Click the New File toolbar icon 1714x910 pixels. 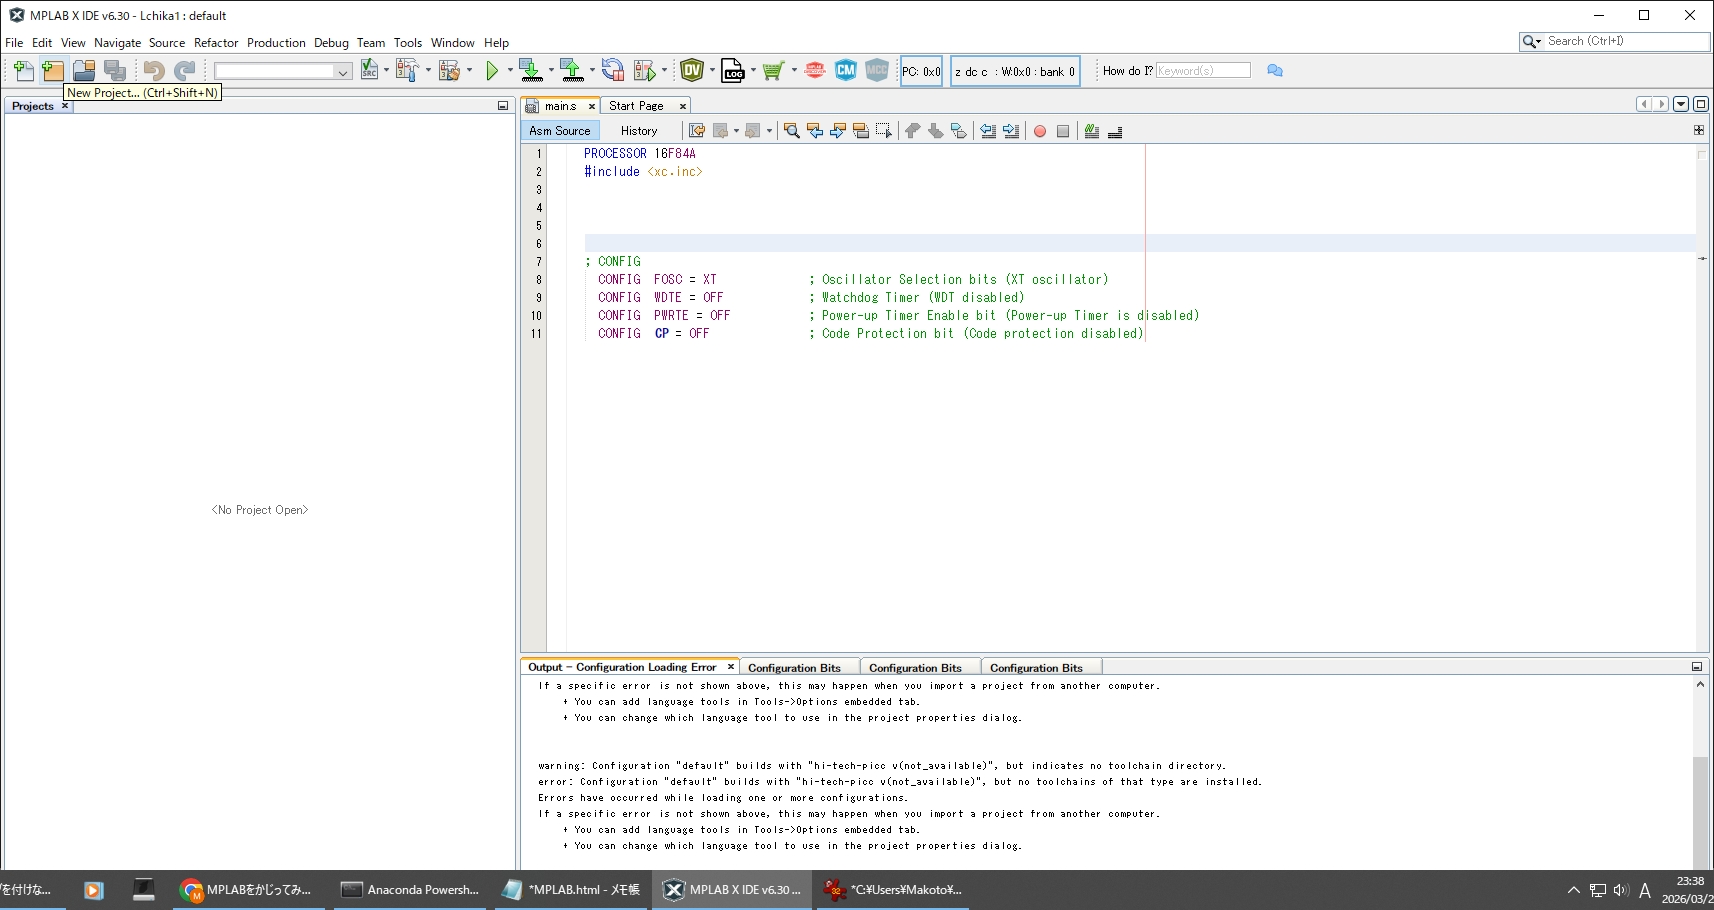(x=23, y=71)
